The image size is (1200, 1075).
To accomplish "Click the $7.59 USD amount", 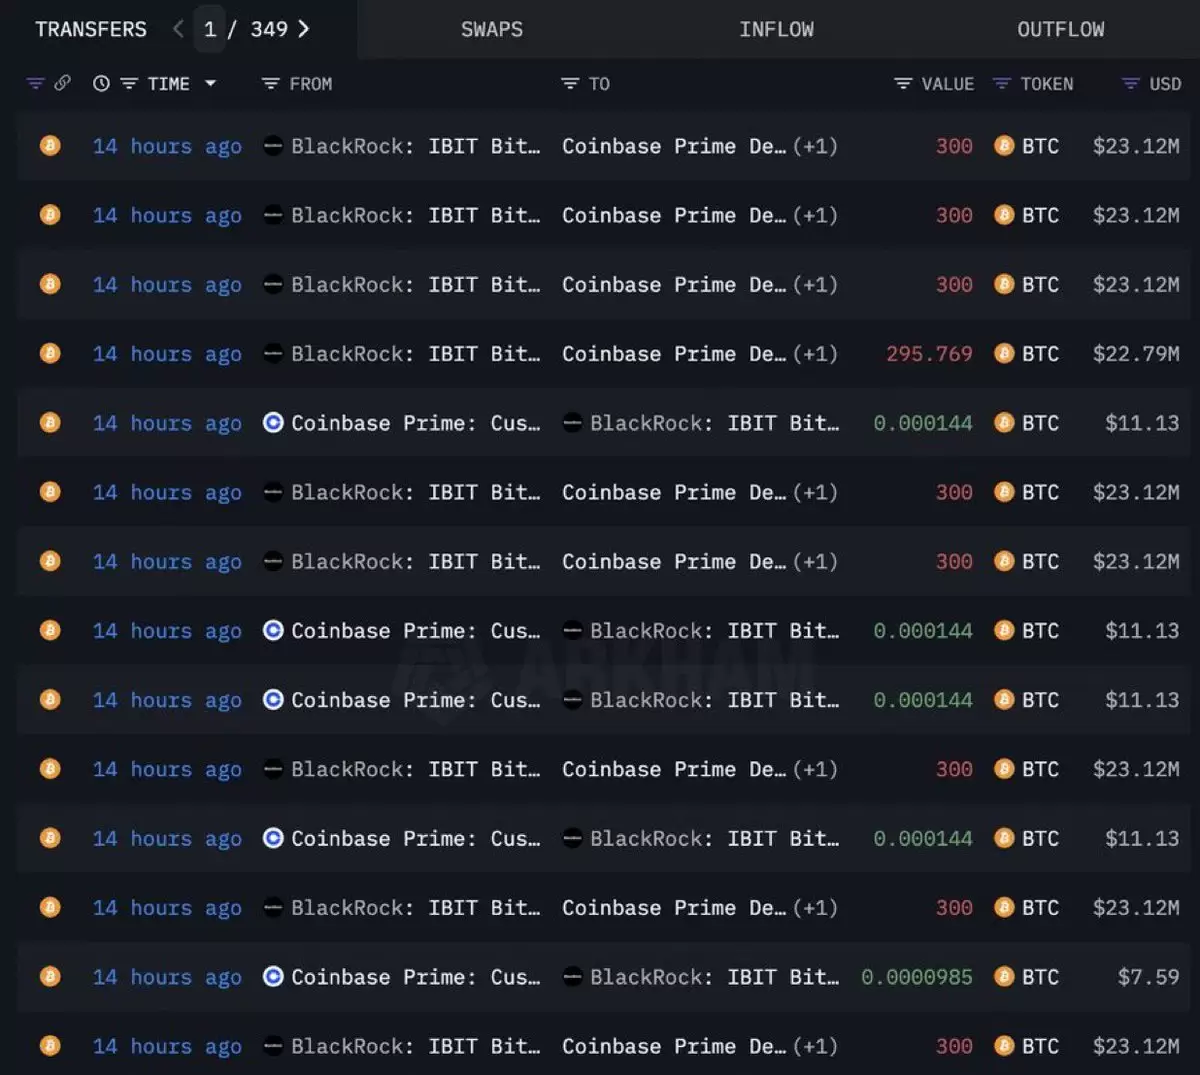I will coord(1148,977).
